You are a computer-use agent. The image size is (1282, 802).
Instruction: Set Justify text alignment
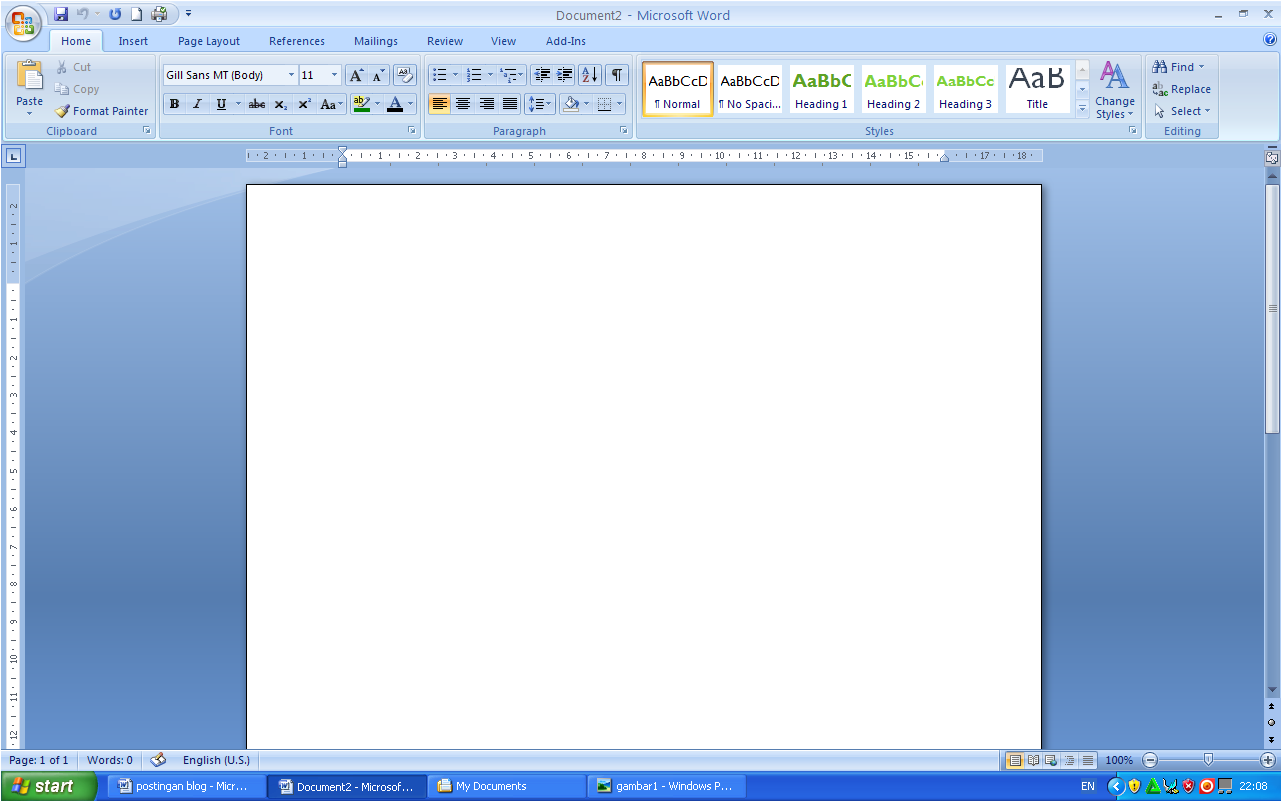tap(510, 104)
